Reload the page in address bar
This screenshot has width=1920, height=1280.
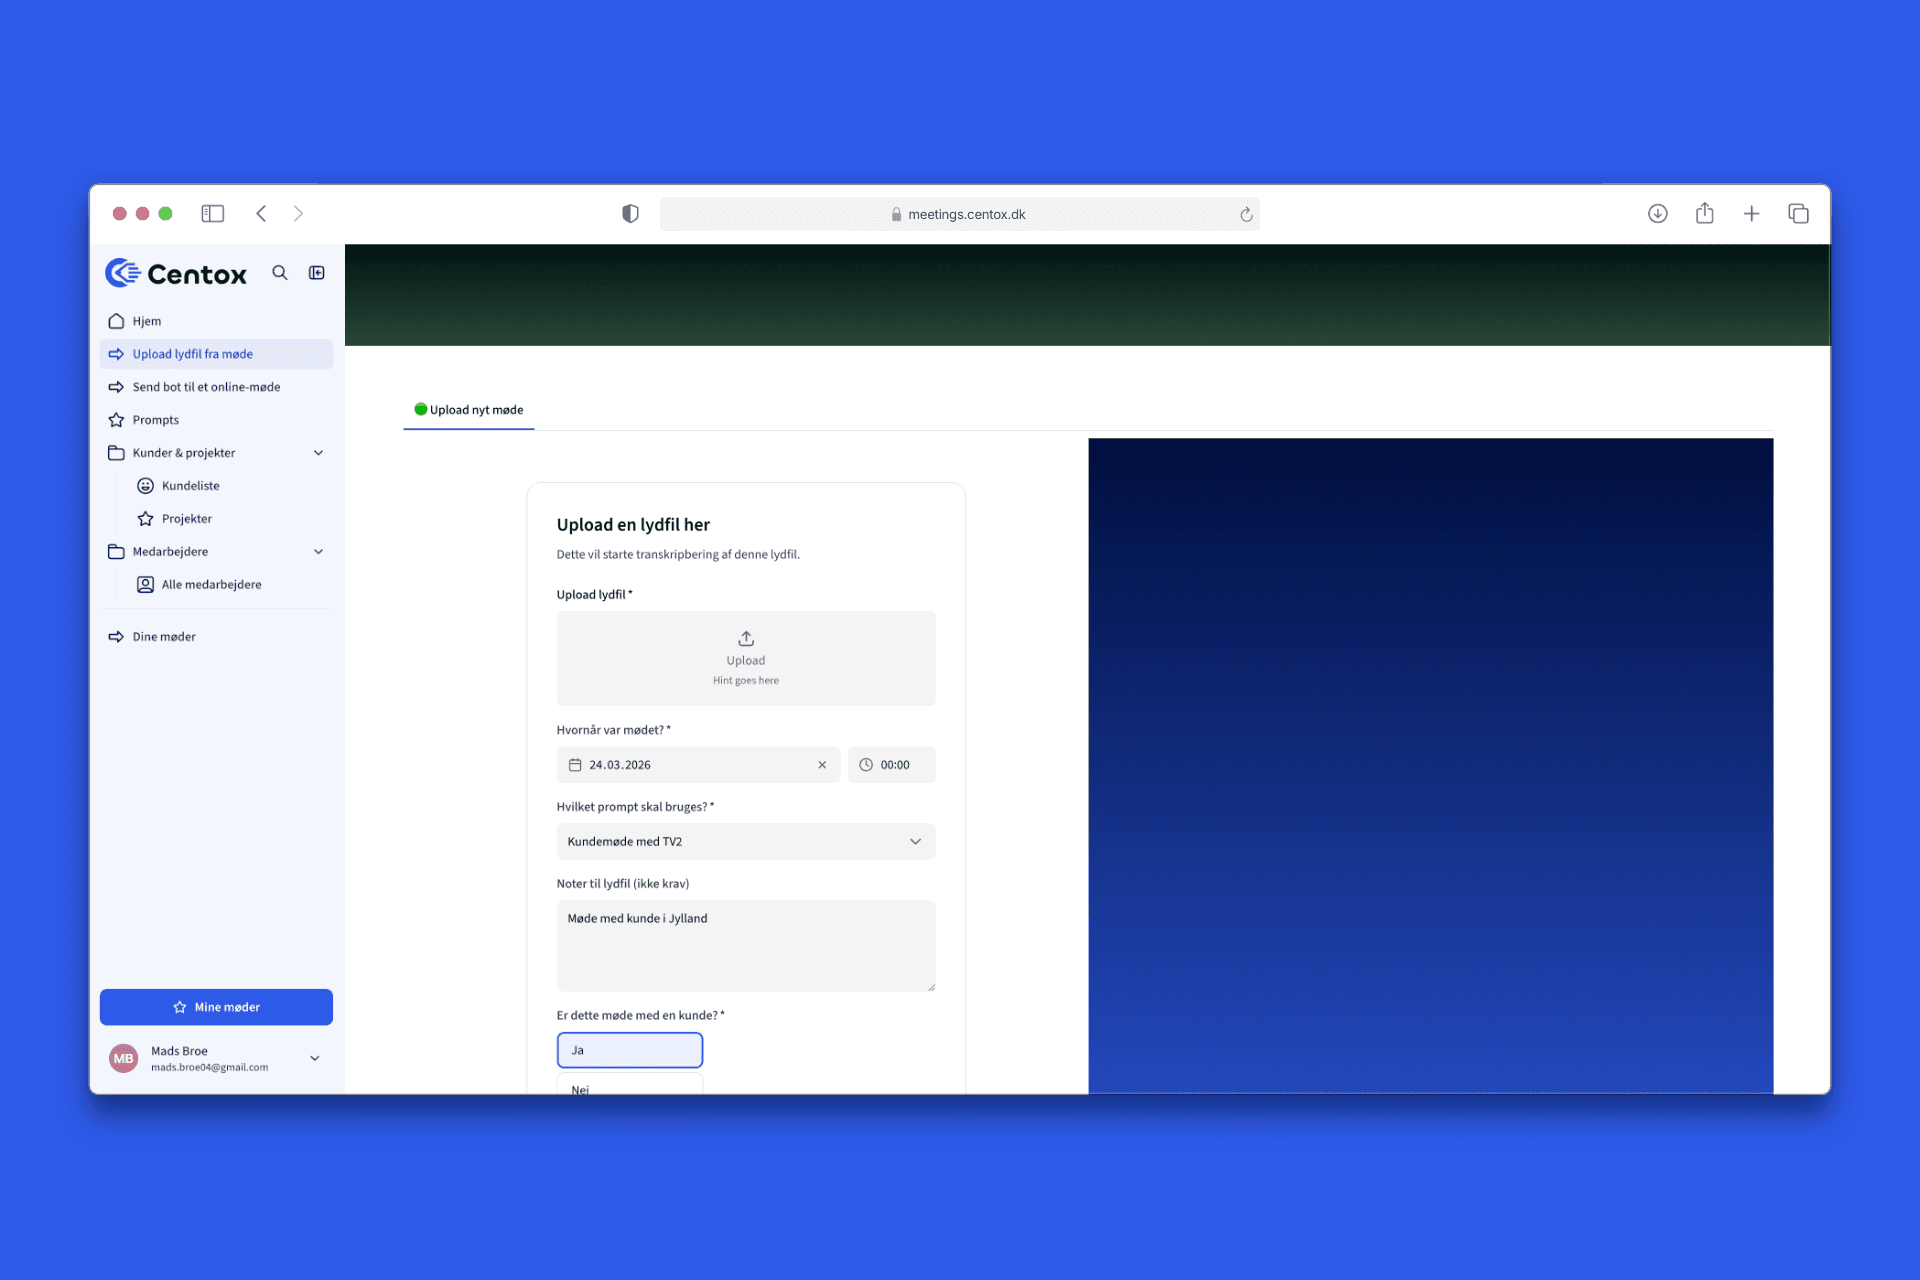coord(1246,214)
